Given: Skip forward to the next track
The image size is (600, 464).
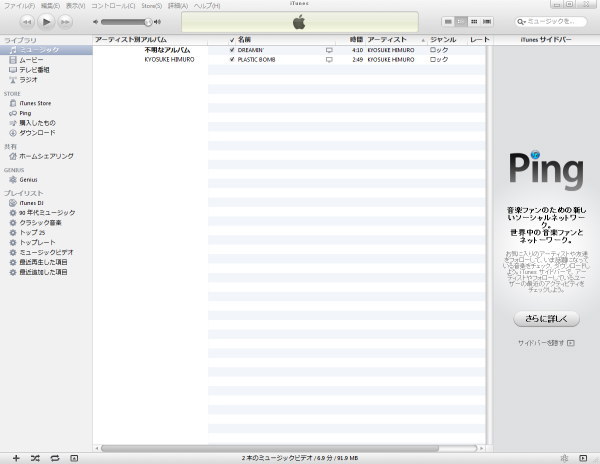Looking at the screenshot, I should click(x=65, y=22).
